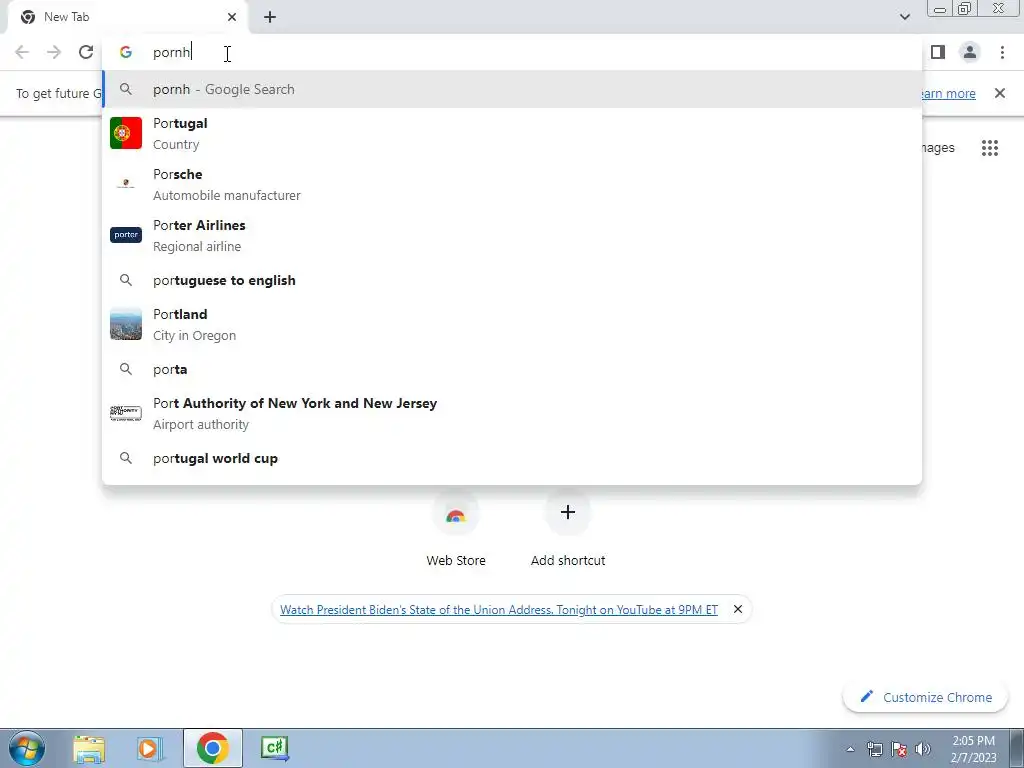The height and width of the screenshot is (768, 1024).
Task: Open a new tab with plus button
Action: click(x=270, y=17)
